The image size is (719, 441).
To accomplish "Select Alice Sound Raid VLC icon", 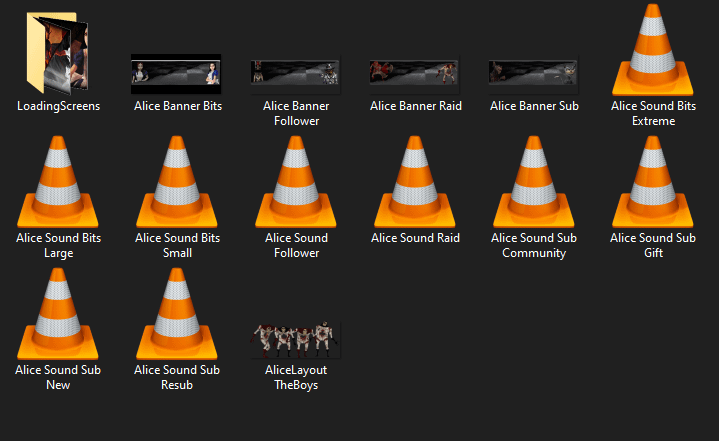I will tap(415, 182).
